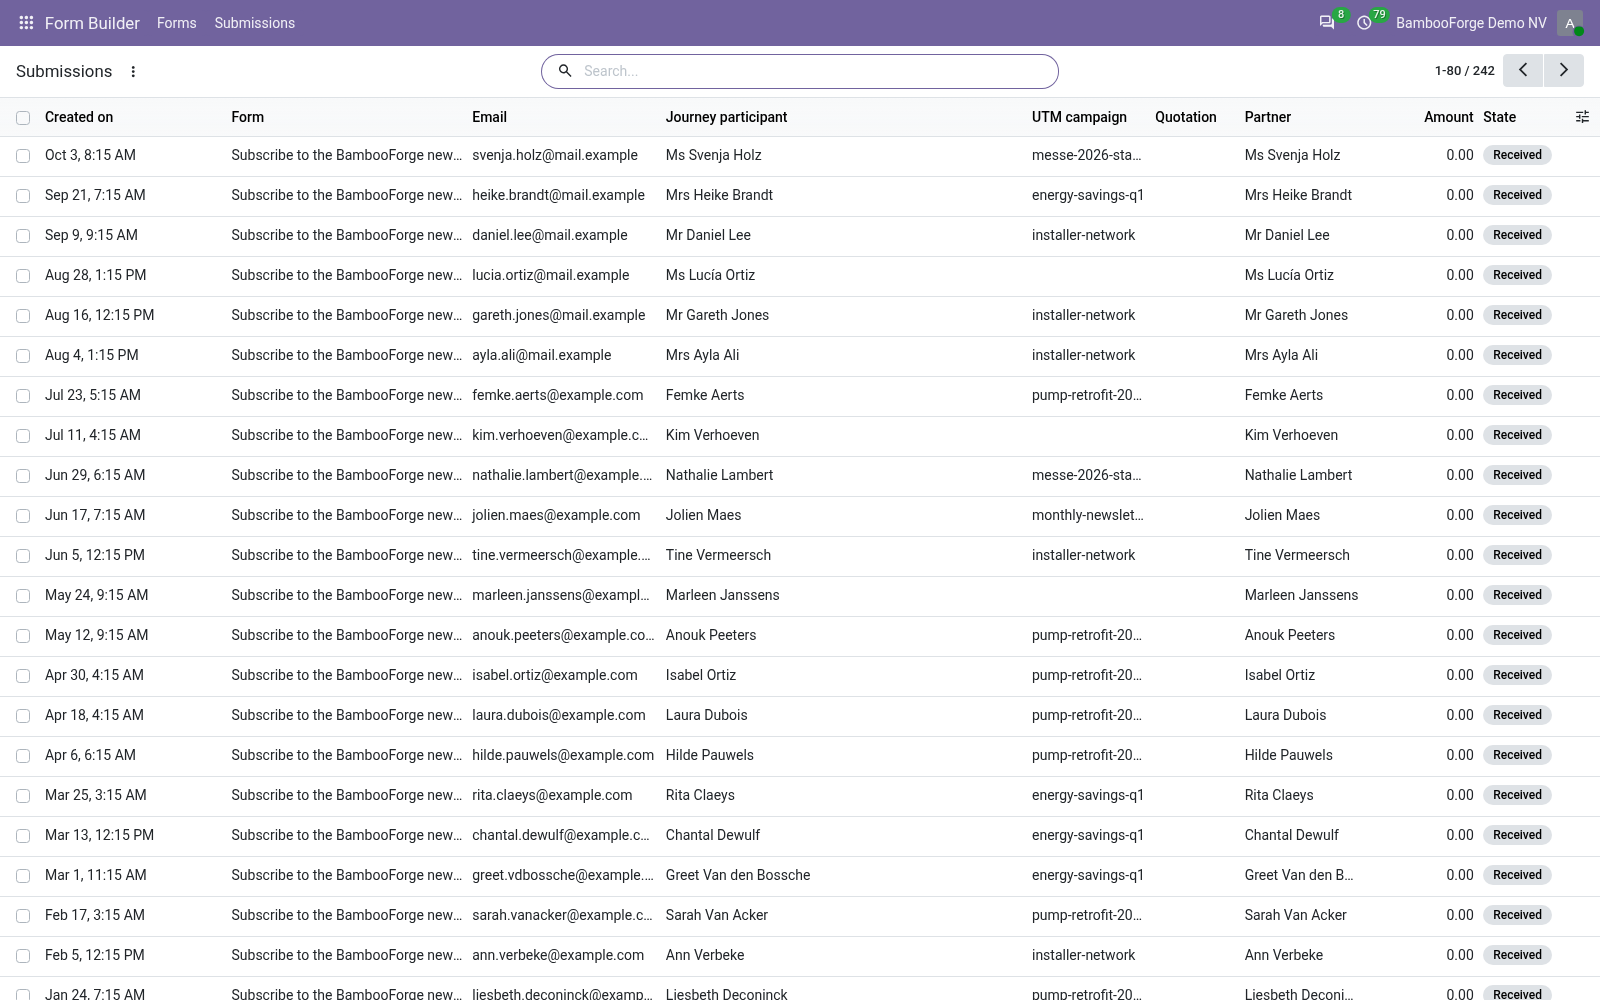
Task: Open the Submissions menu item
Action: tap(254, 23)
